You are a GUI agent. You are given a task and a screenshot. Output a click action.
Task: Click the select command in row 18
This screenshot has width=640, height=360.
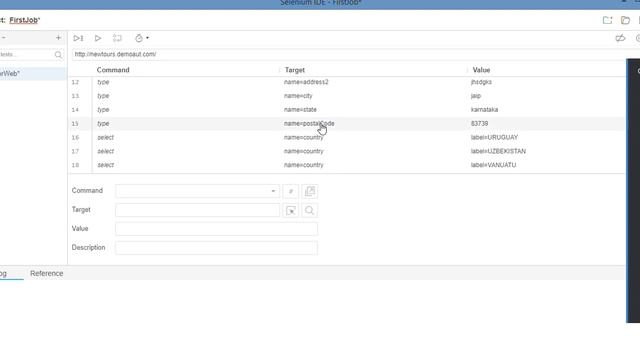(x=106, y=165)
